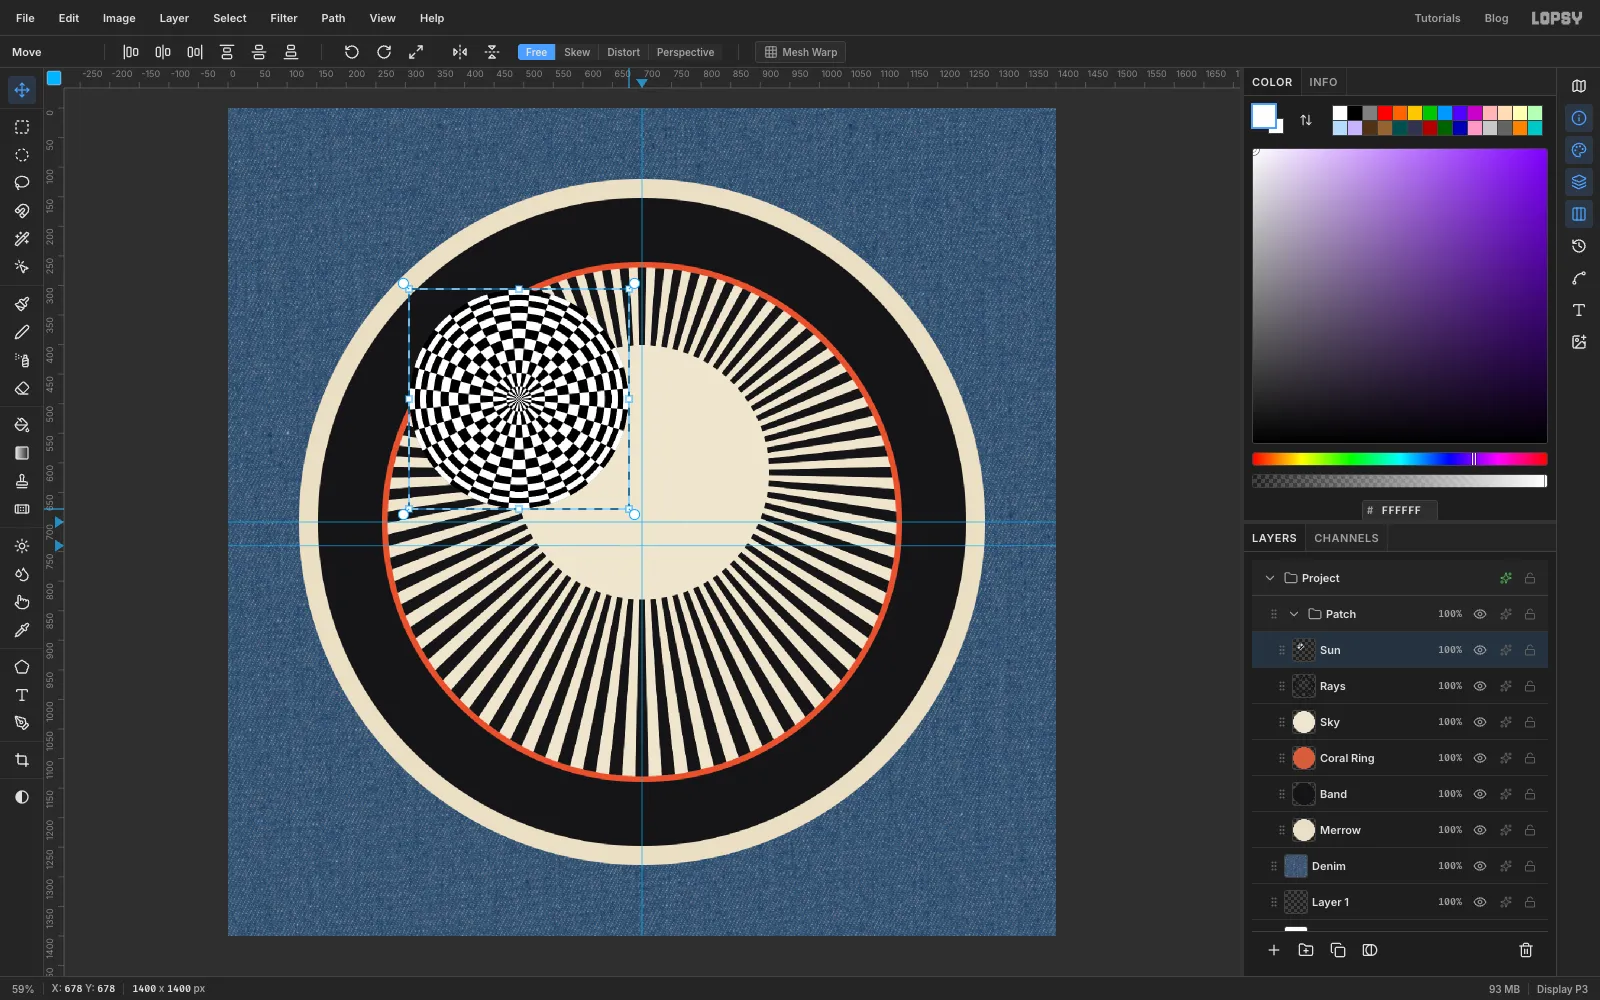Switch to the Channels tab
Image resolution: width=1600 pixels, height=1000 pixels.
pos(1346,538)
